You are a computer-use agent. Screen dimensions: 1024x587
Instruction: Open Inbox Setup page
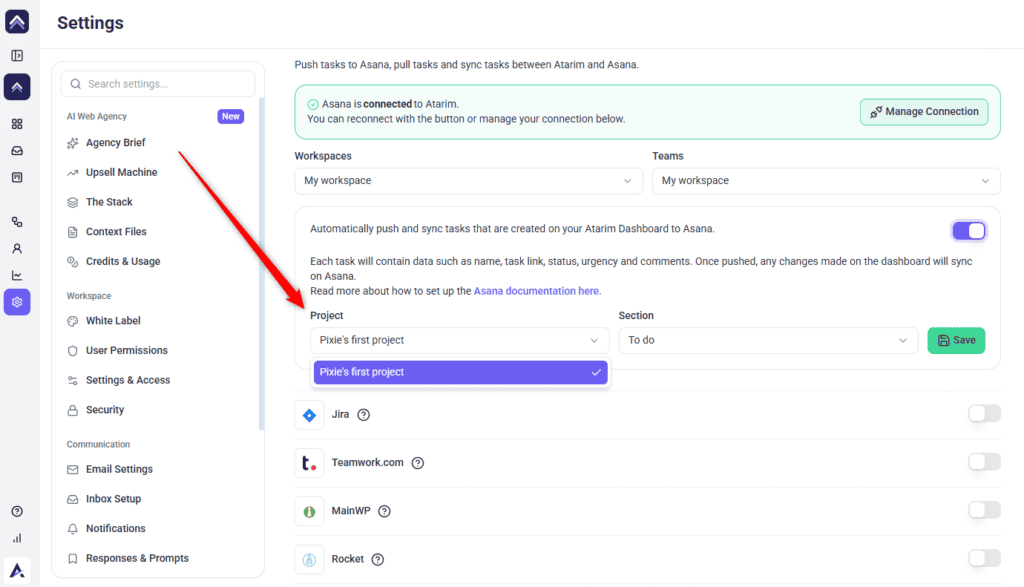(x=113, y=499)
